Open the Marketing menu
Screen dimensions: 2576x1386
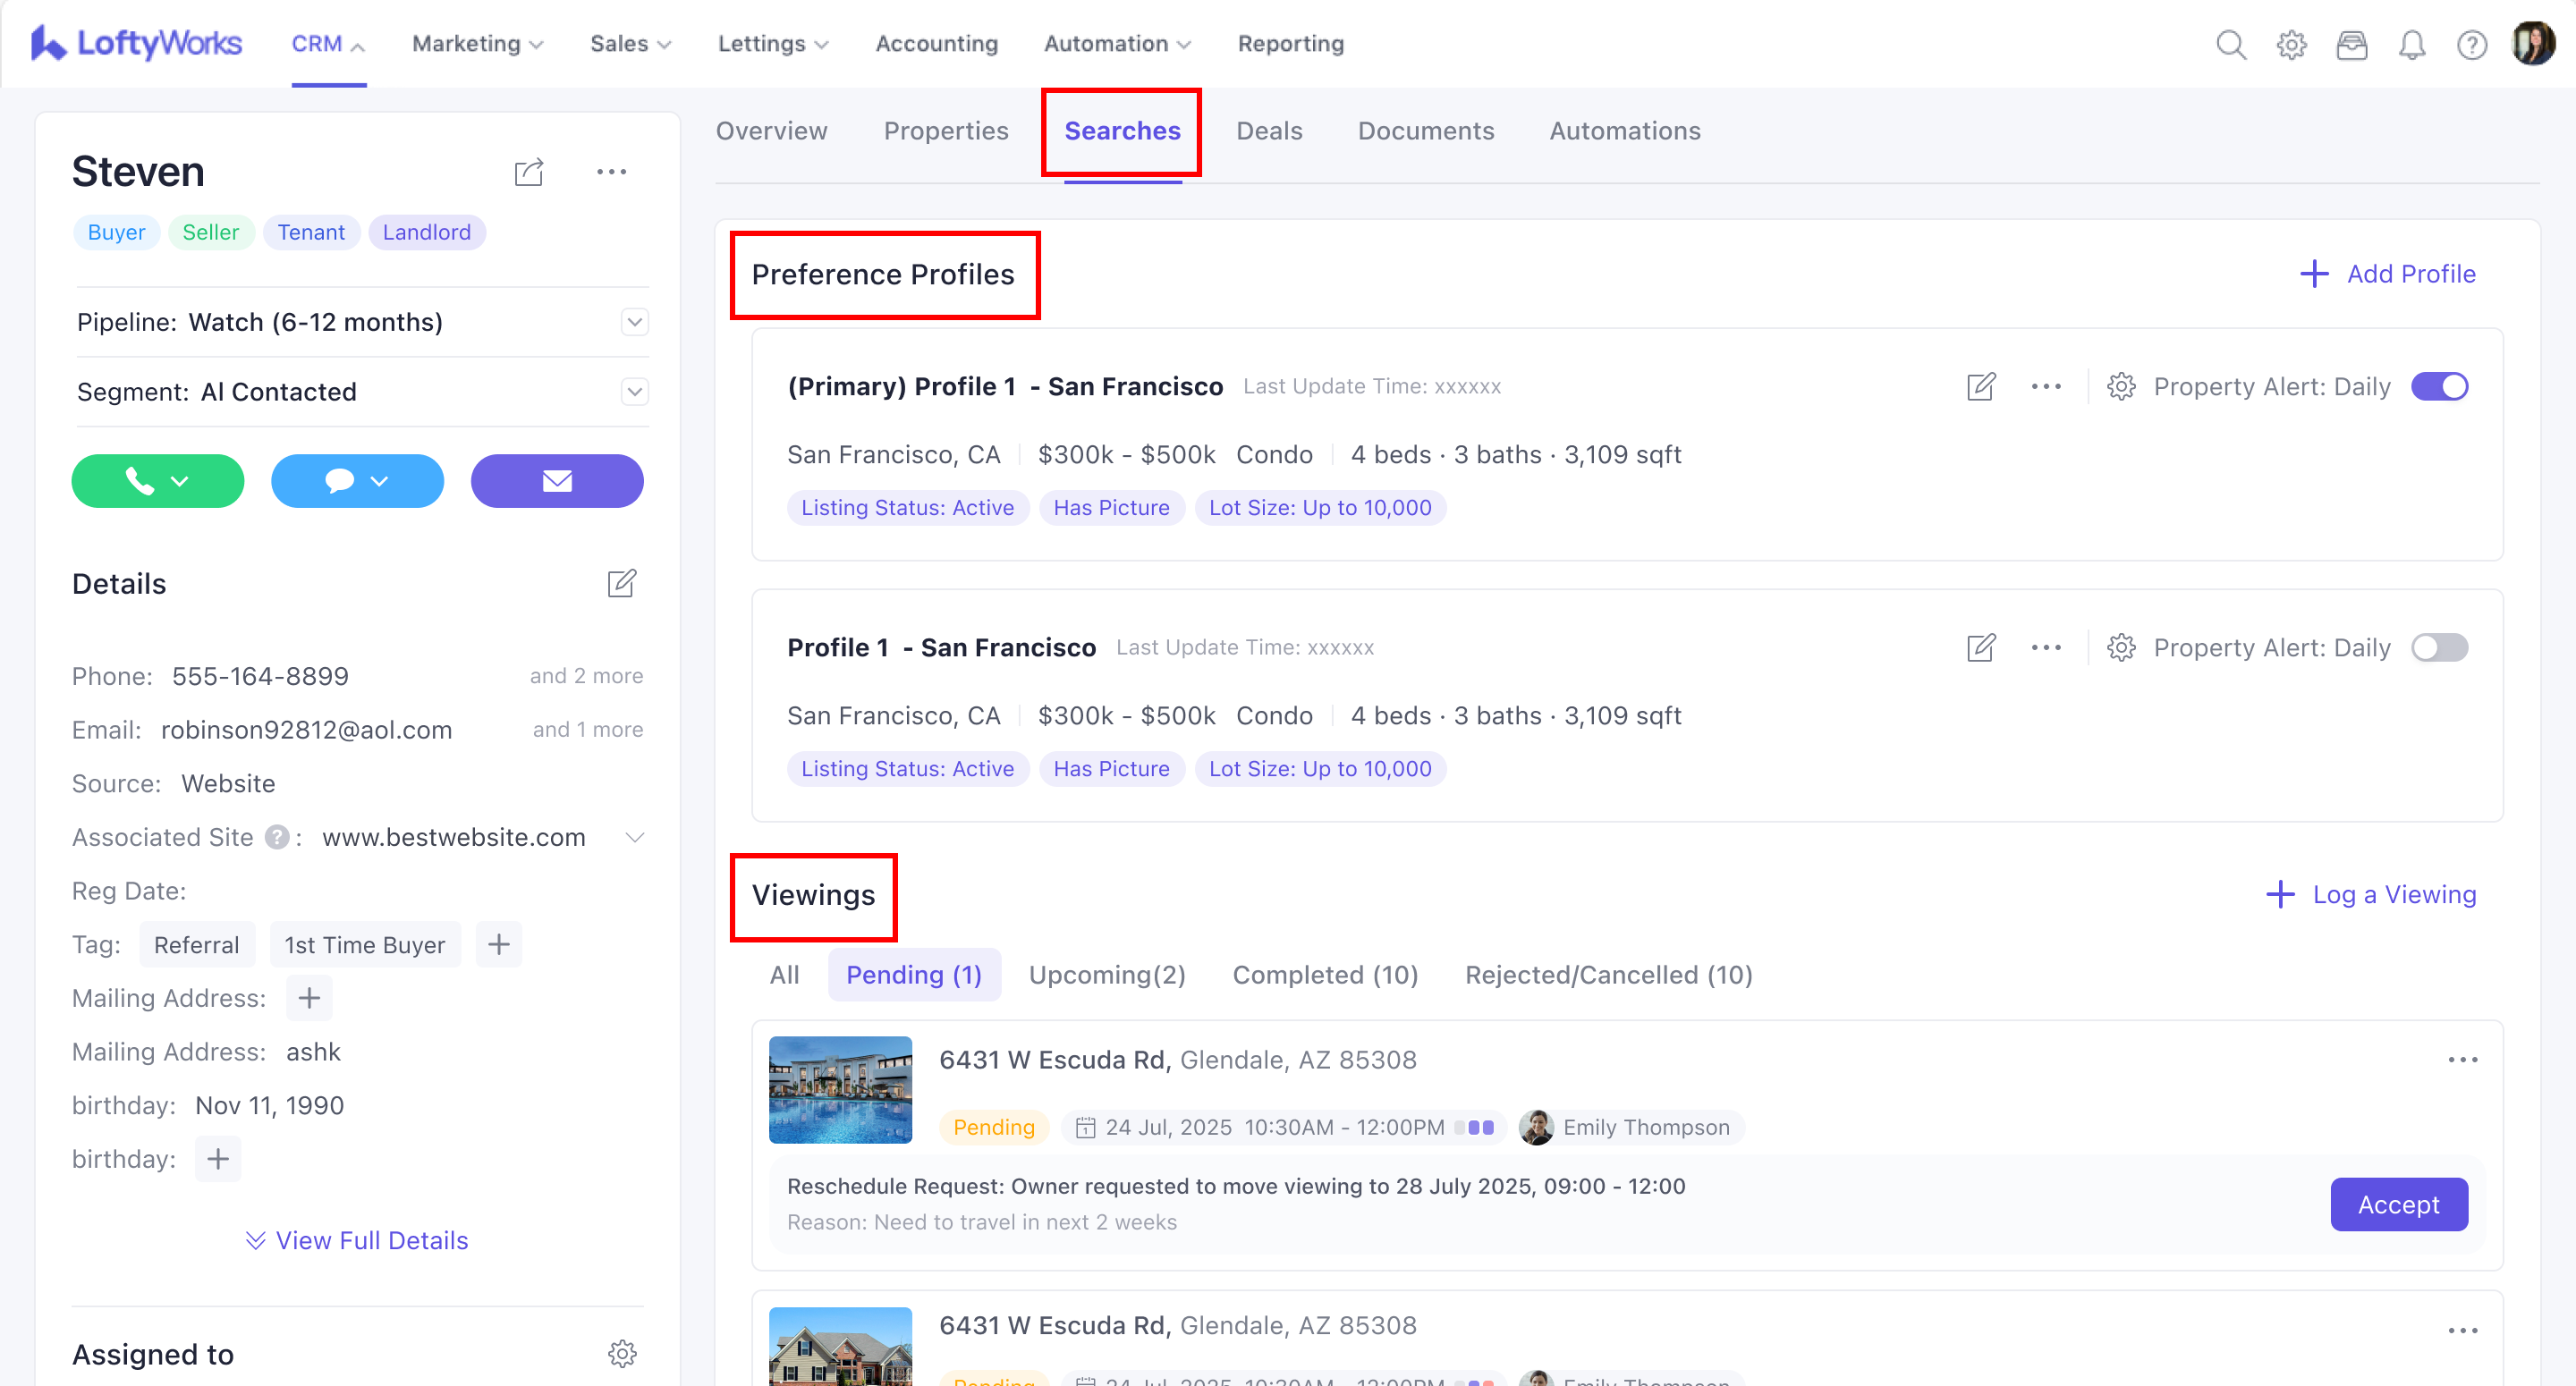click(x=477, y=44)
